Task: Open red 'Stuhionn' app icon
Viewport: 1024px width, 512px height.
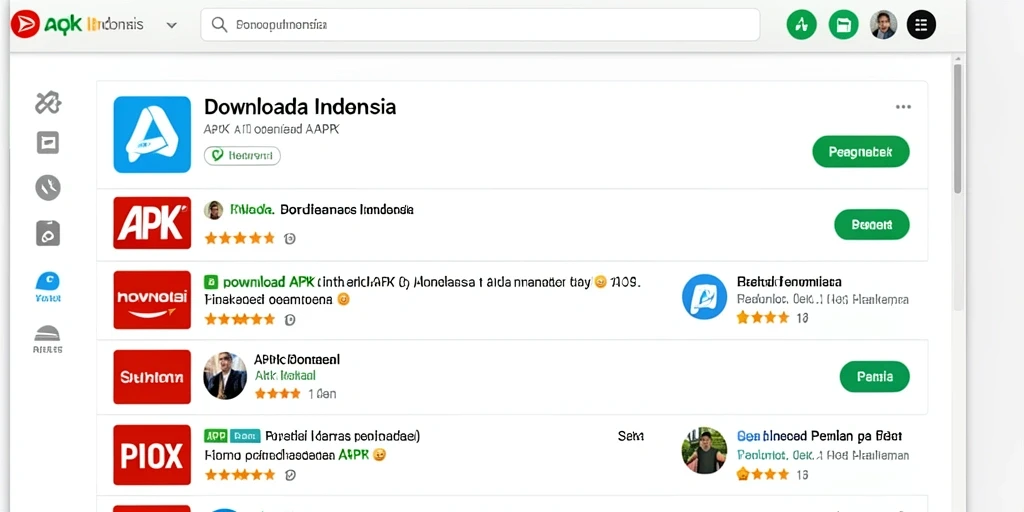Action: [x=152, y=377]
